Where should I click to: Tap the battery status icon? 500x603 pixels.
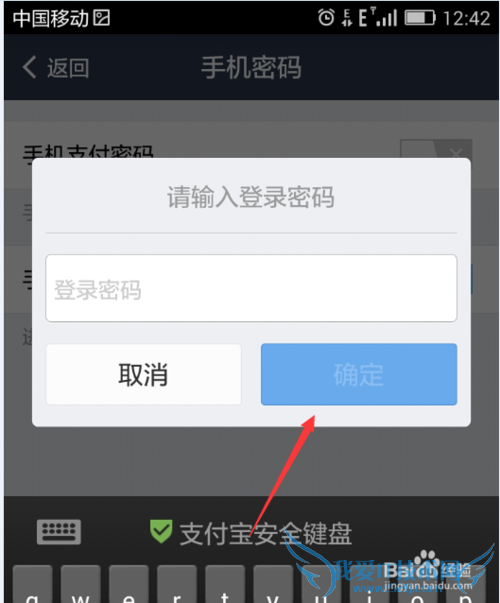420,18
